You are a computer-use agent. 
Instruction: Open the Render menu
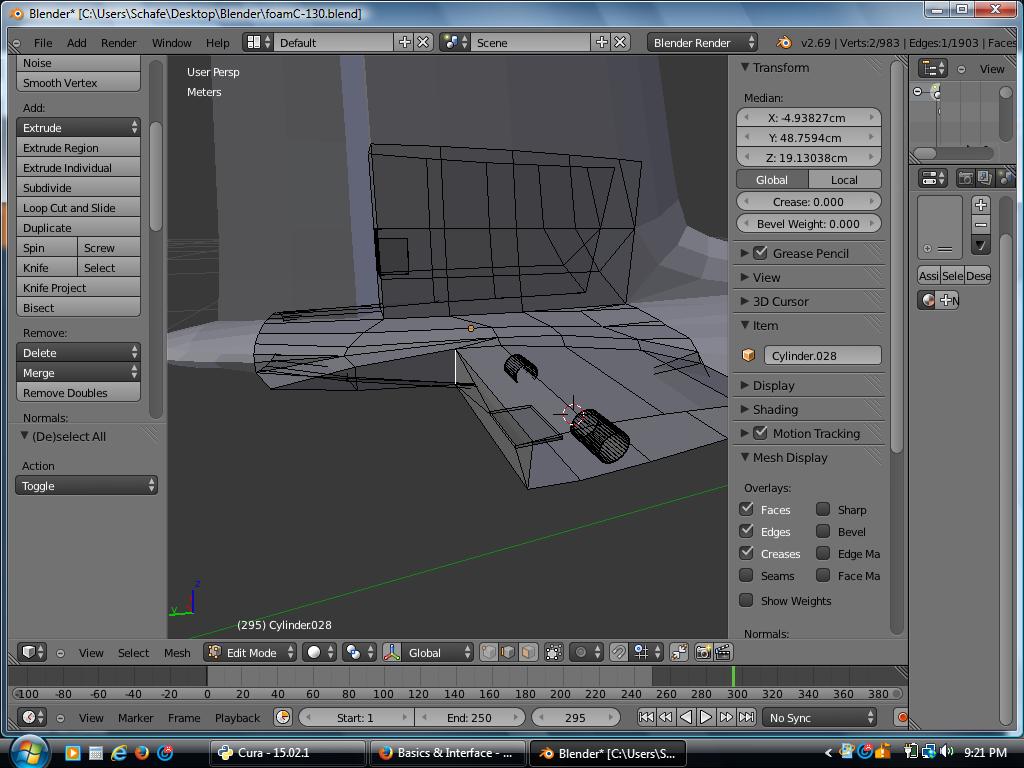(118, 42)
